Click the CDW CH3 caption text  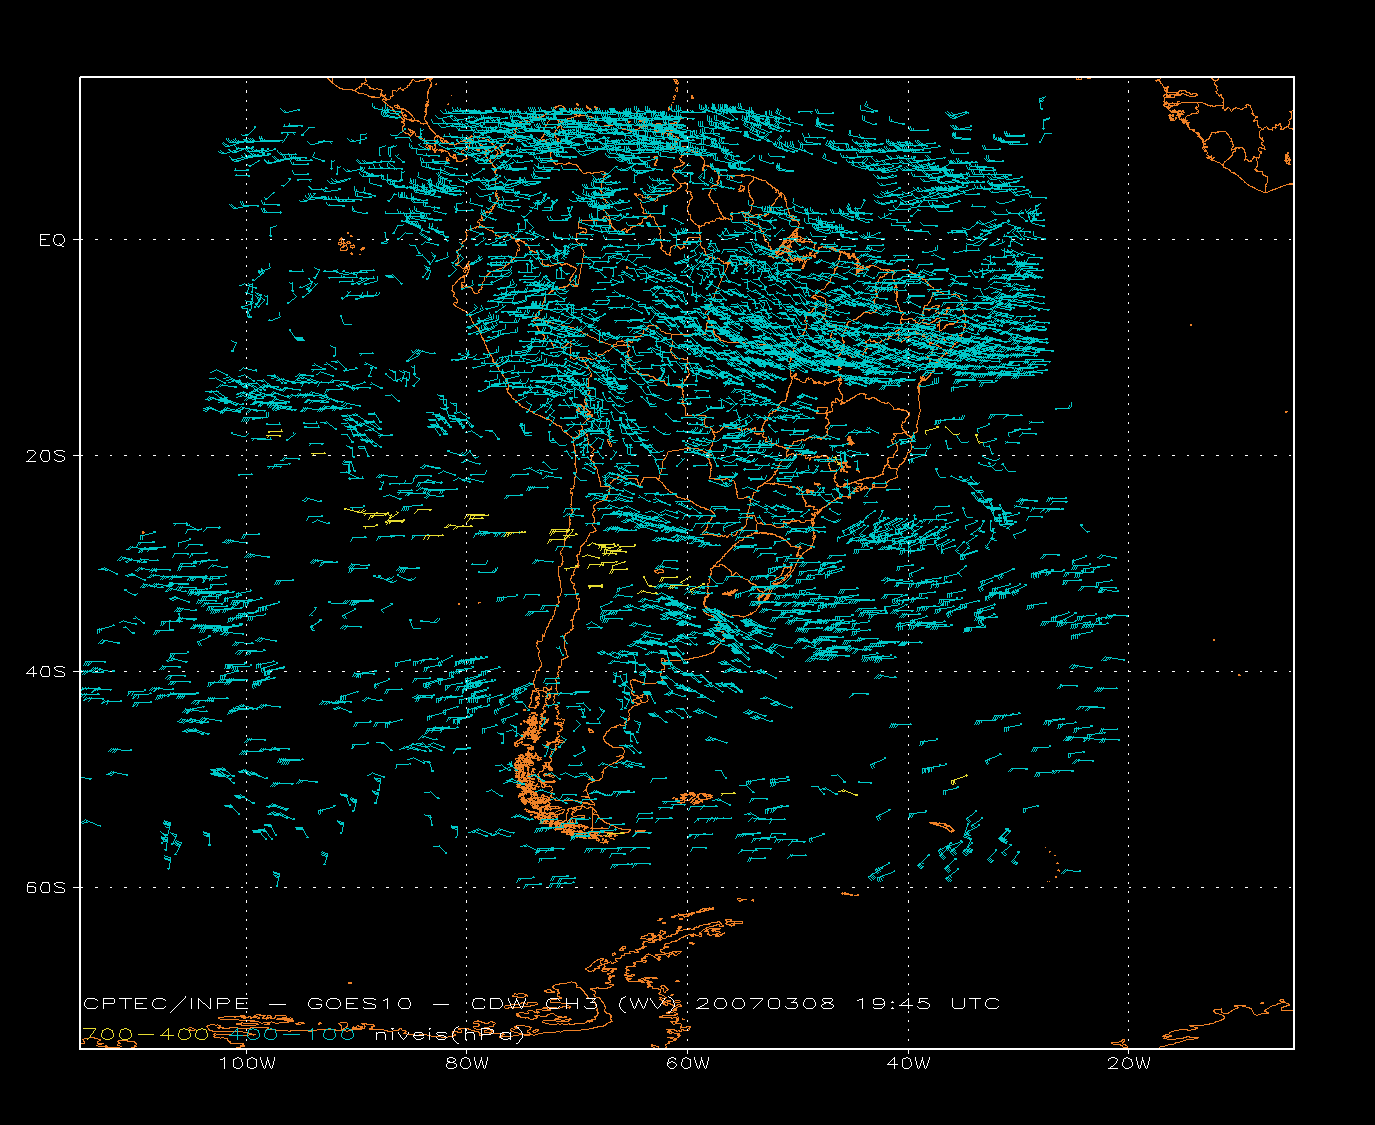pyautogui.click(x=534, y=1003)
